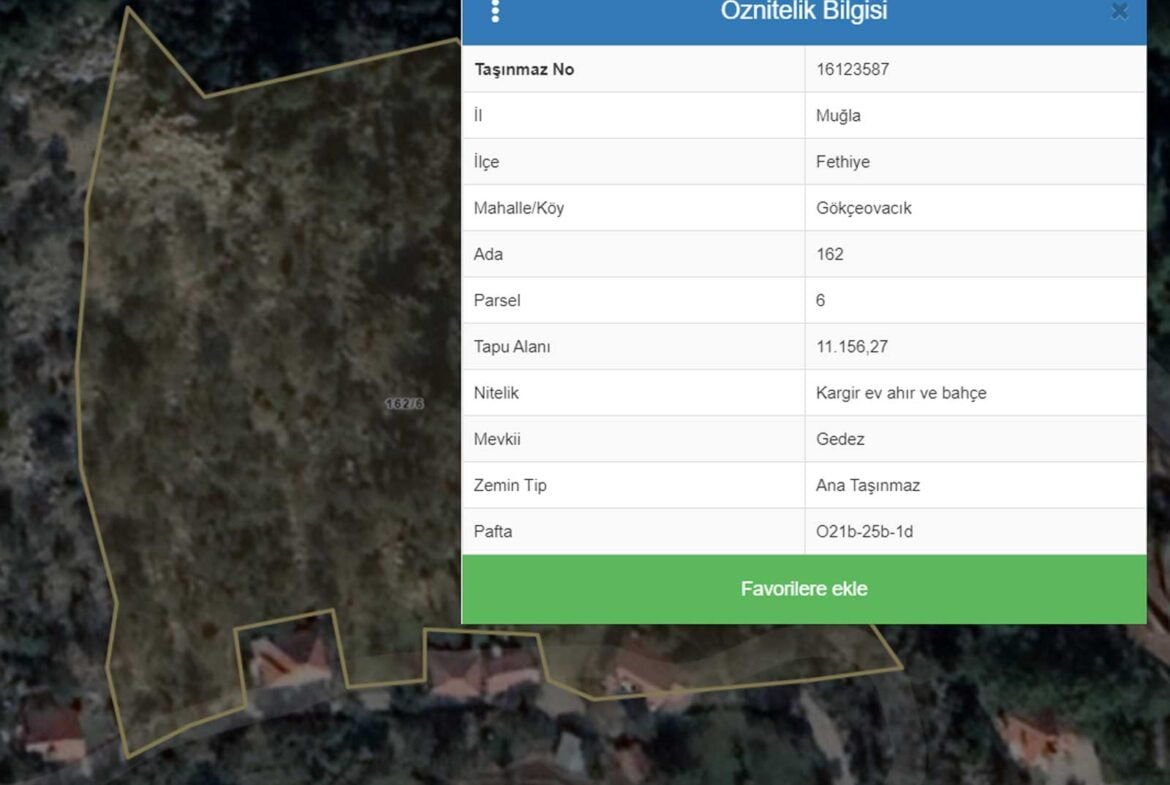The height and width of the screenshot is (785, 1170).
Task: Select the Gedez location value
Action: 840,439
